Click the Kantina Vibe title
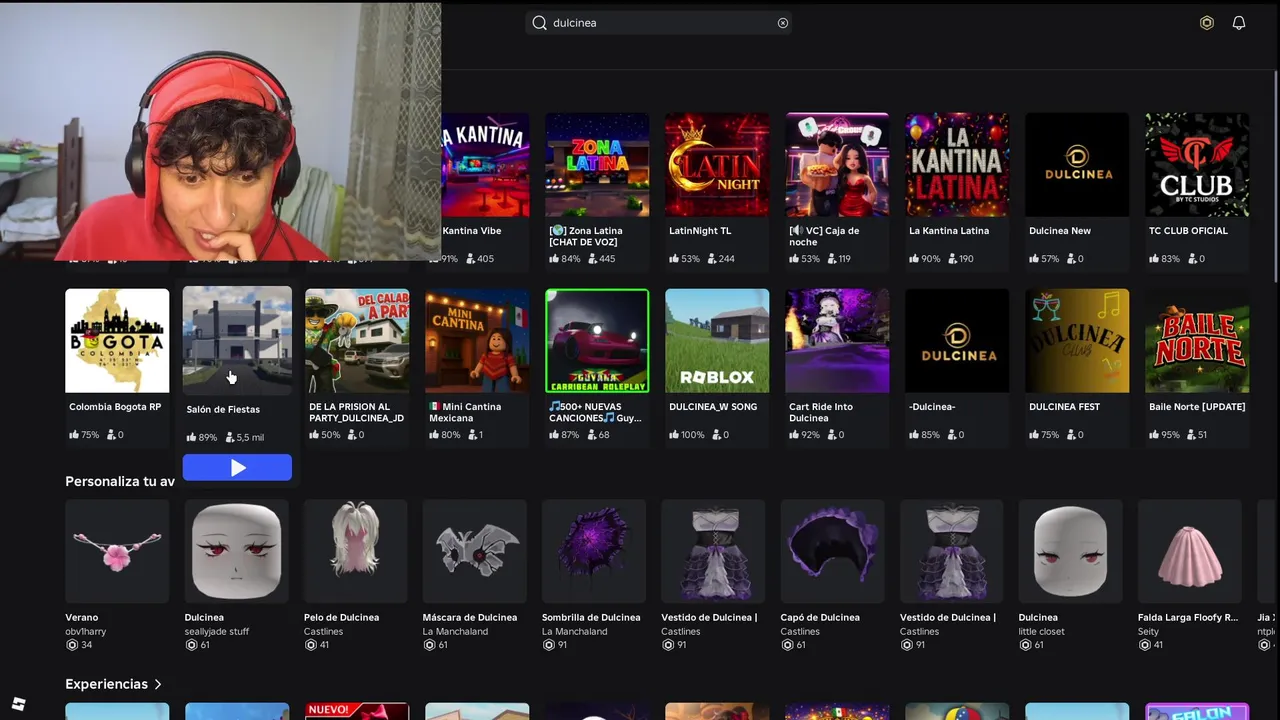Screen dimensions: 1280x720 click(471, 231)
